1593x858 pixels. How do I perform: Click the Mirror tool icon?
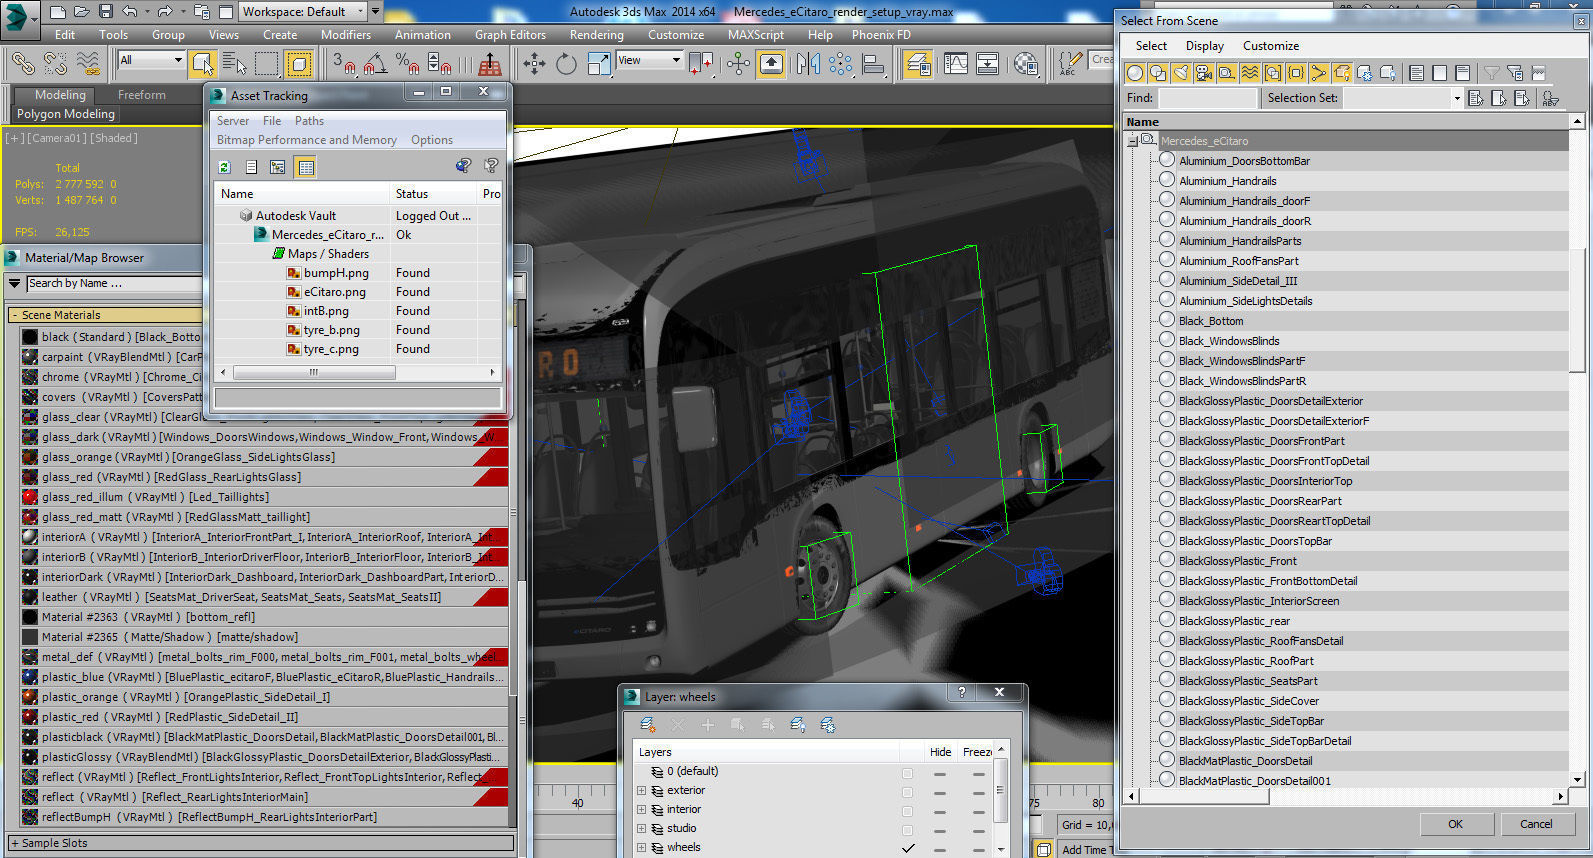[808, 64]
